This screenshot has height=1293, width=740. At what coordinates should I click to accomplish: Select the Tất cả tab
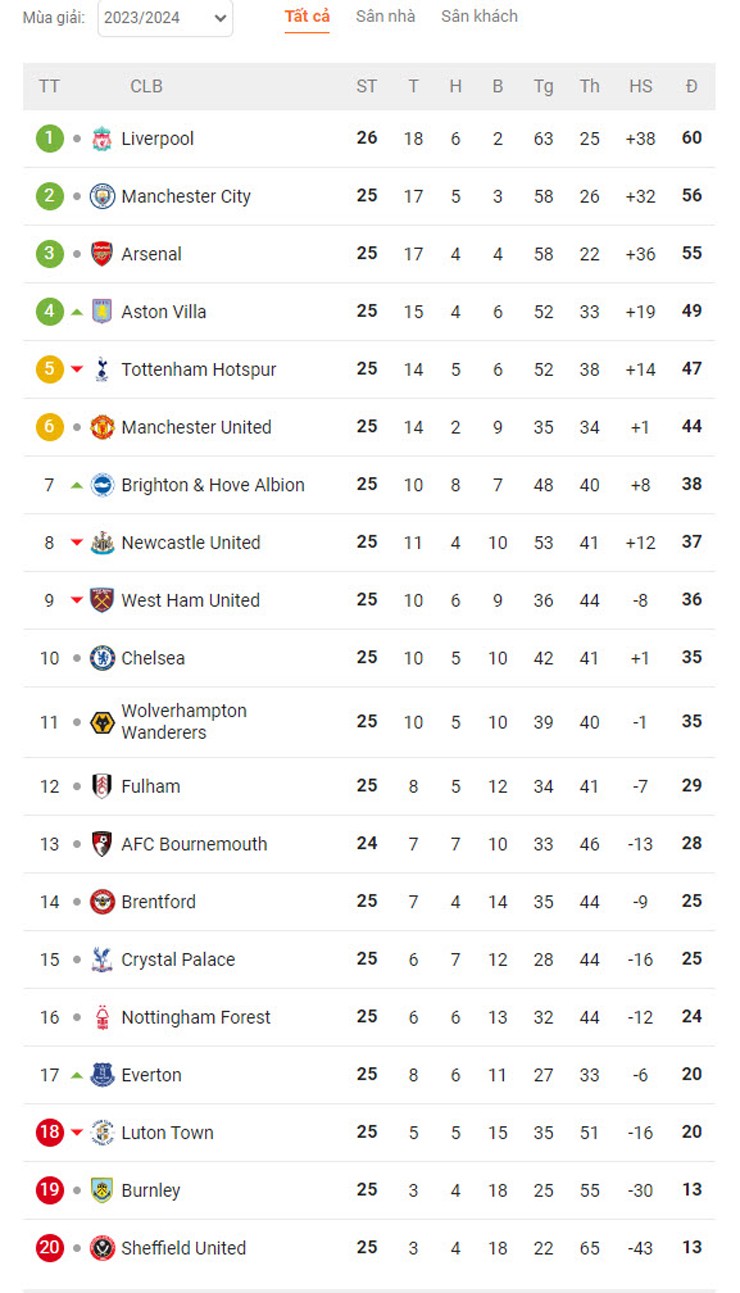(x=307, y=16)
